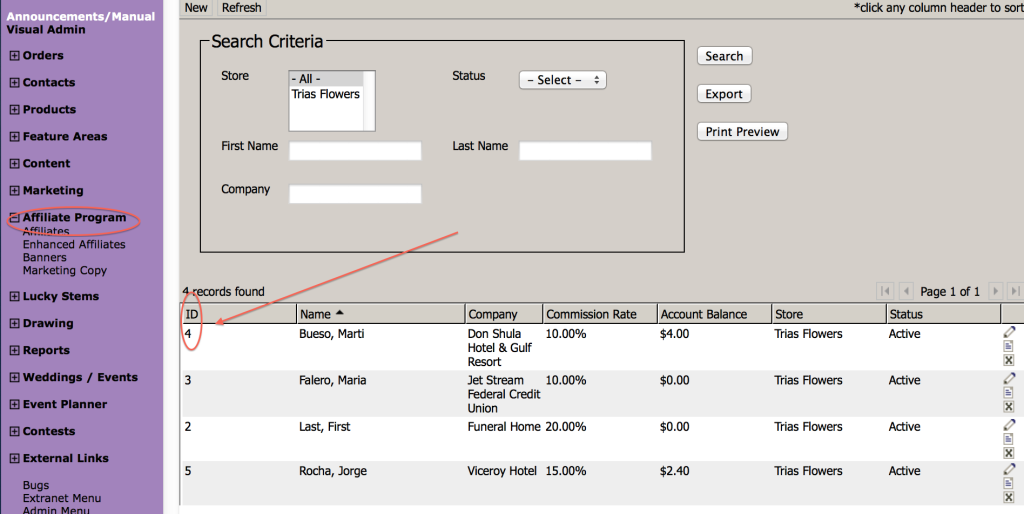Open the Status select dropdown
Screen dimensions: 1024x514
[562, 80]
